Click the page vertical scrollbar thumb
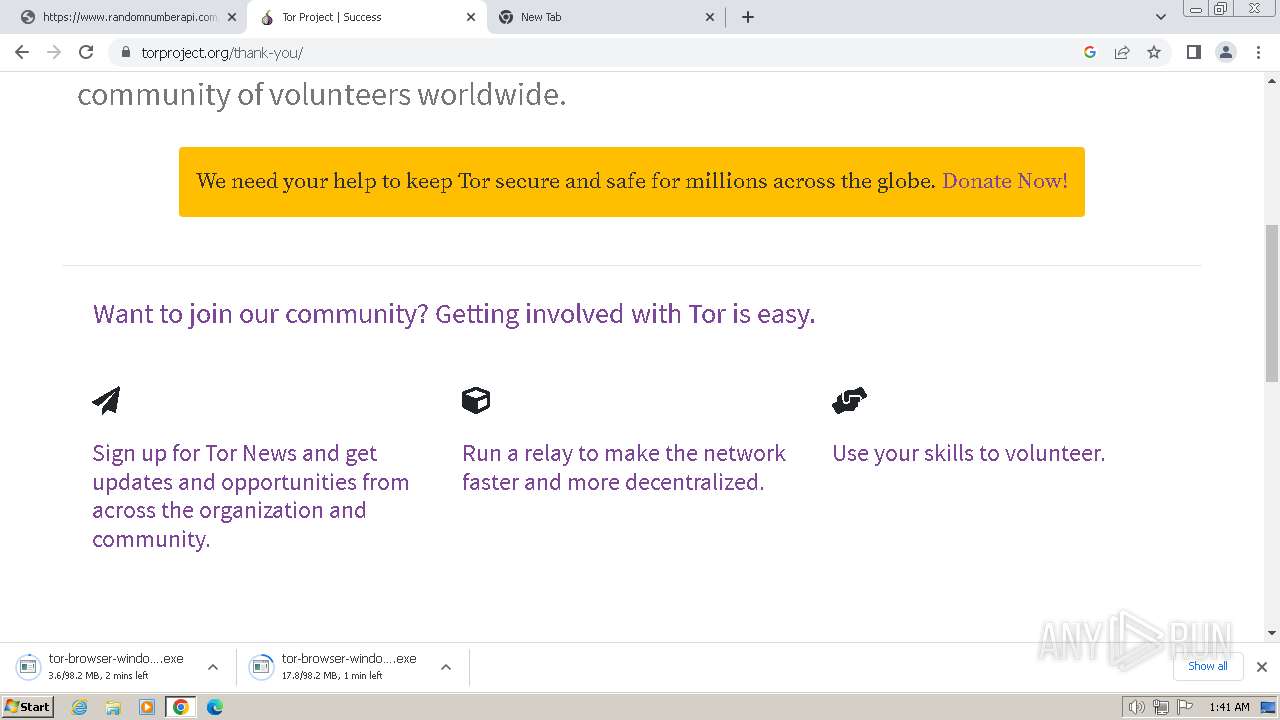The width and height of the screenshot is (1280, 720). pos(1272,303)
